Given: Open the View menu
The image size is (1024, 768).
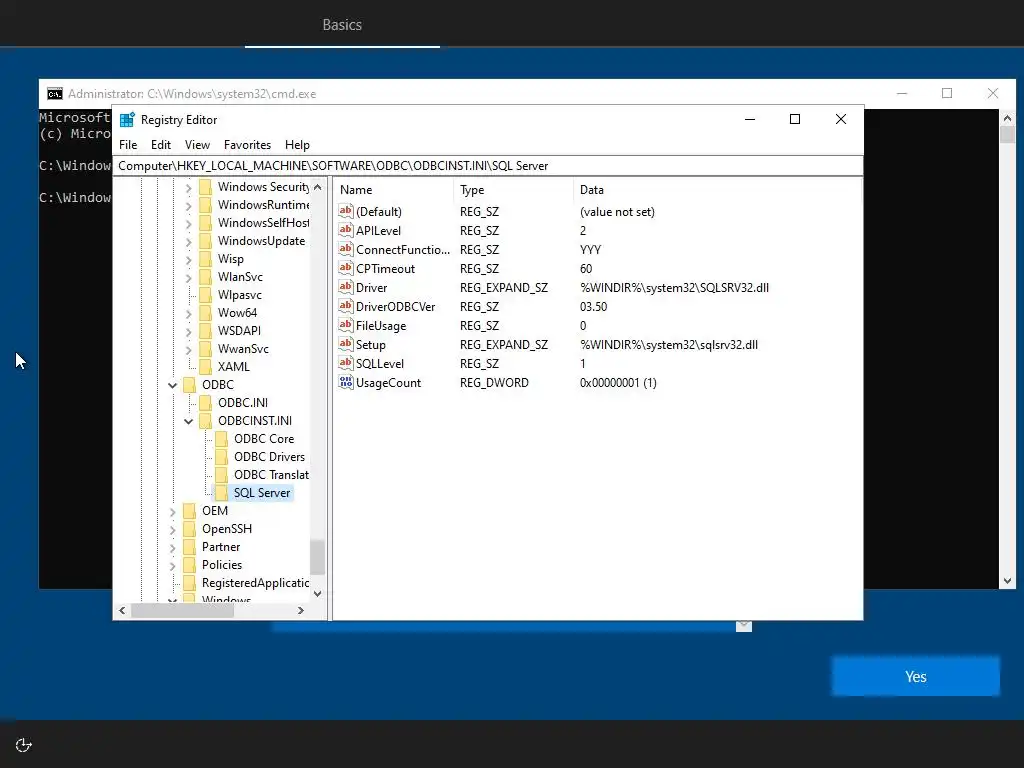Looking at the screenshot, I should tap(197, 145).
